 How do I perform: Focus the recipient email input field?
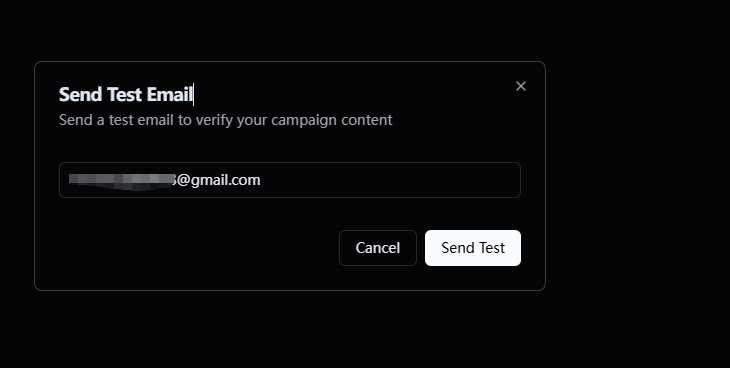pyautogui.click(x=290, y=180)
